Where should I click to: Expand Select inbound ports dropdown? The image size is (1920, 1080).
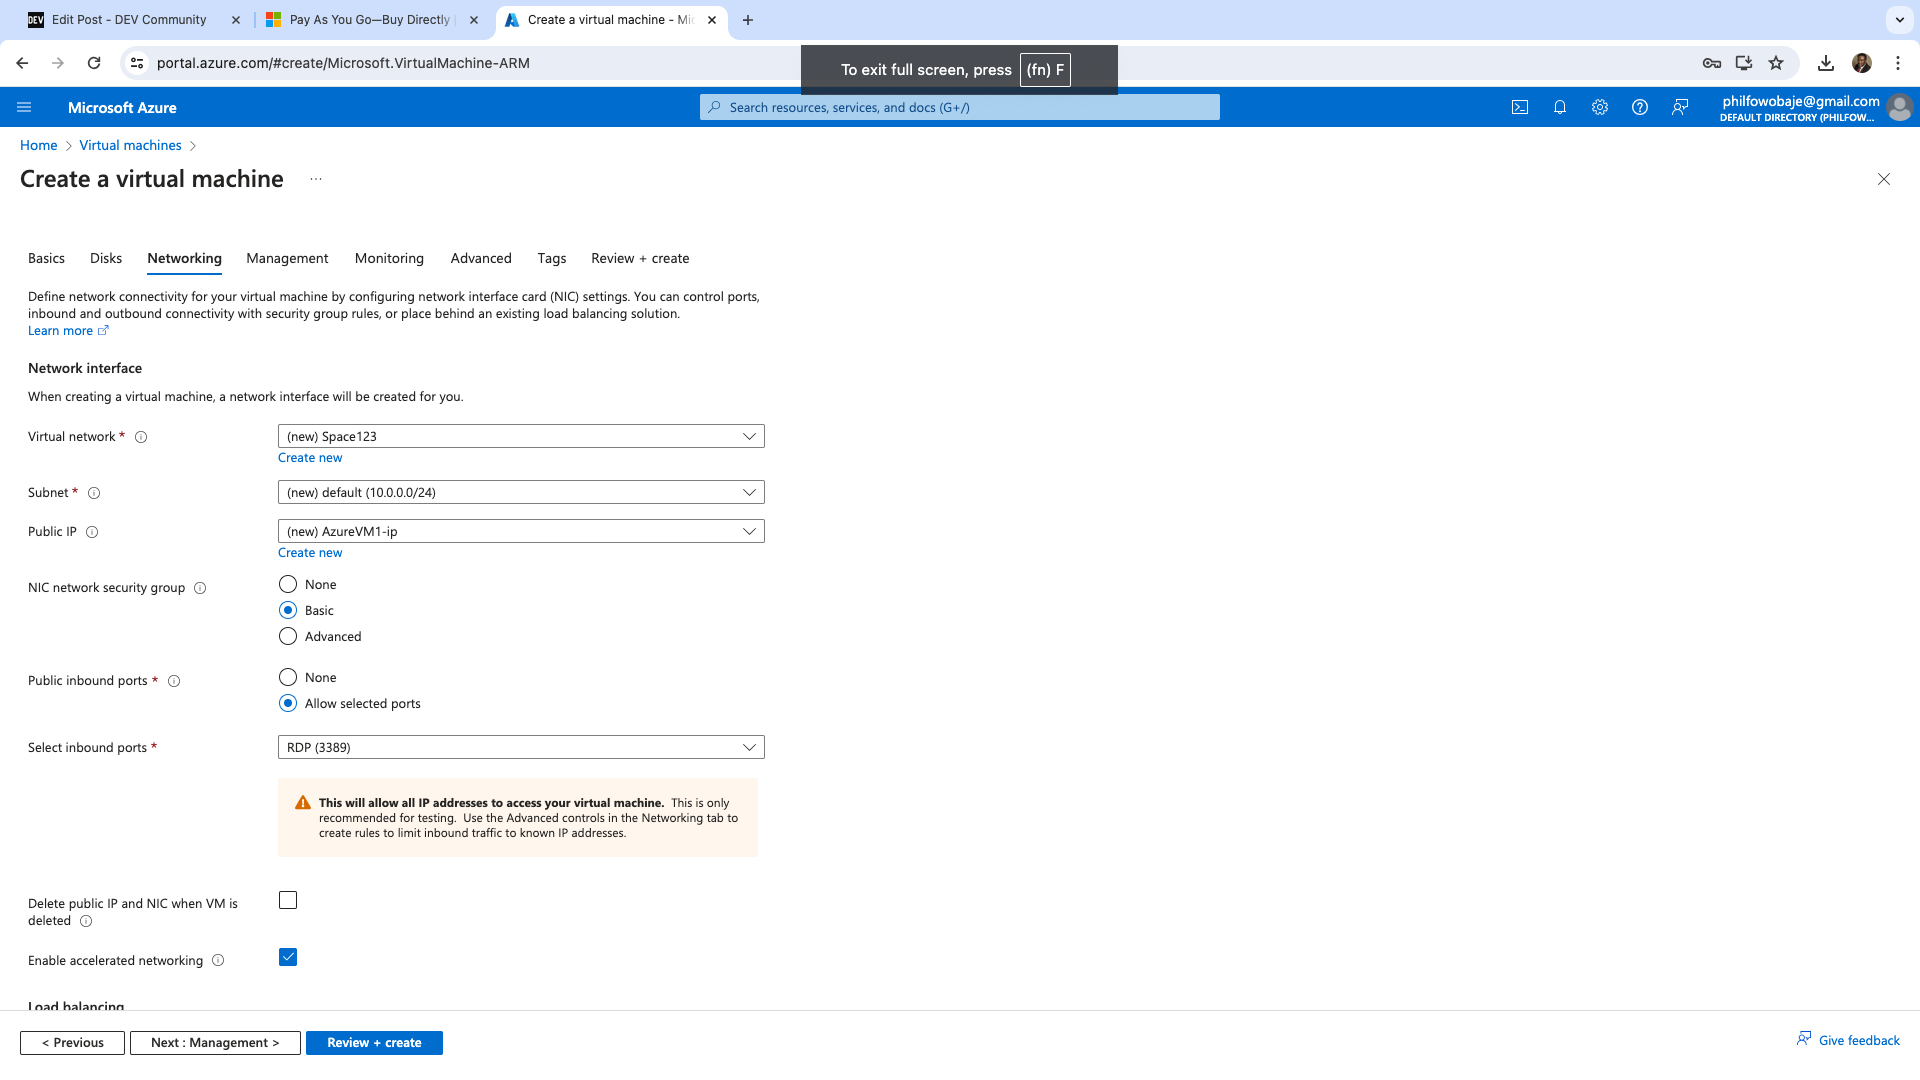pyautogui.click(x=521, y=748)
